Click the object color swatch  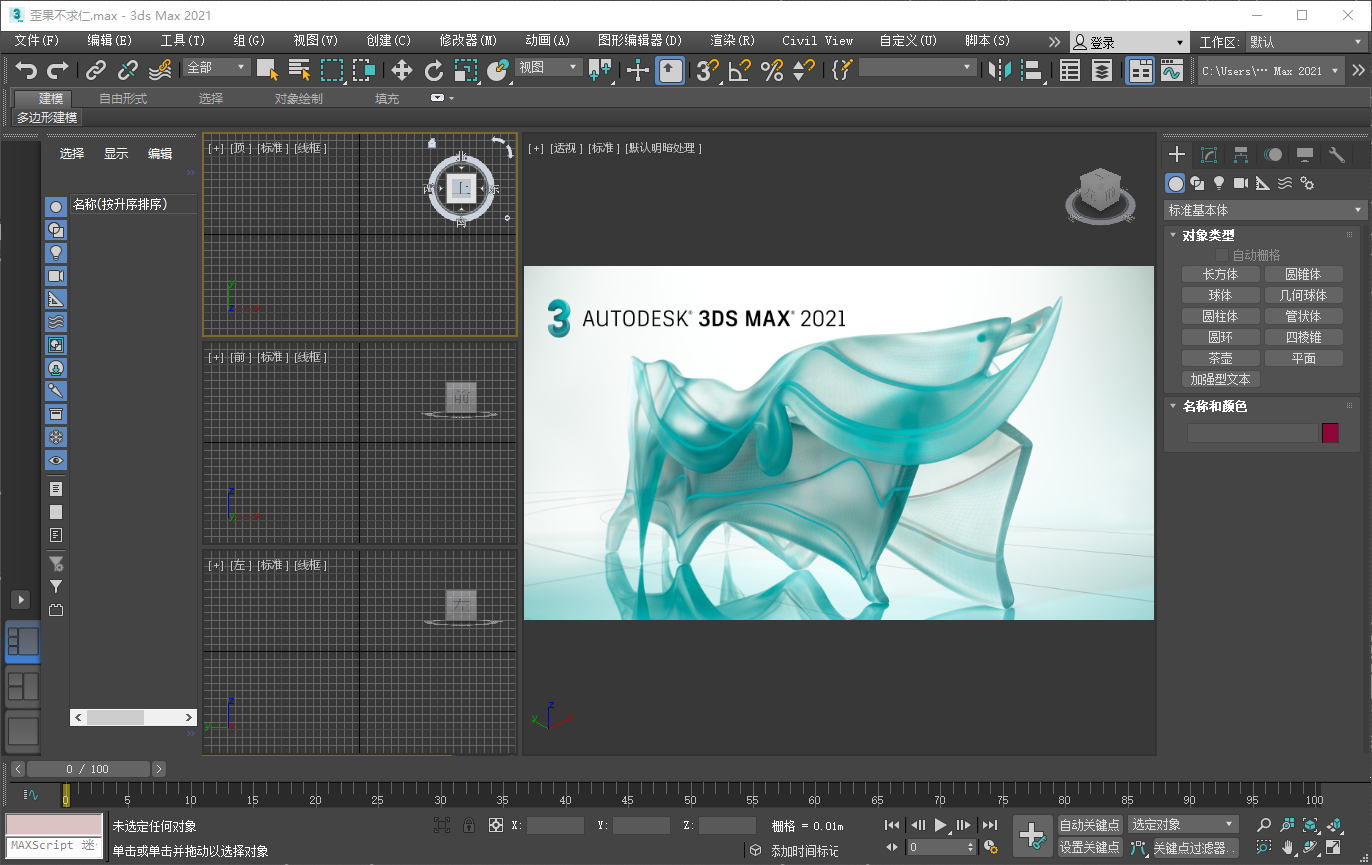click(x=1330, y=432)
